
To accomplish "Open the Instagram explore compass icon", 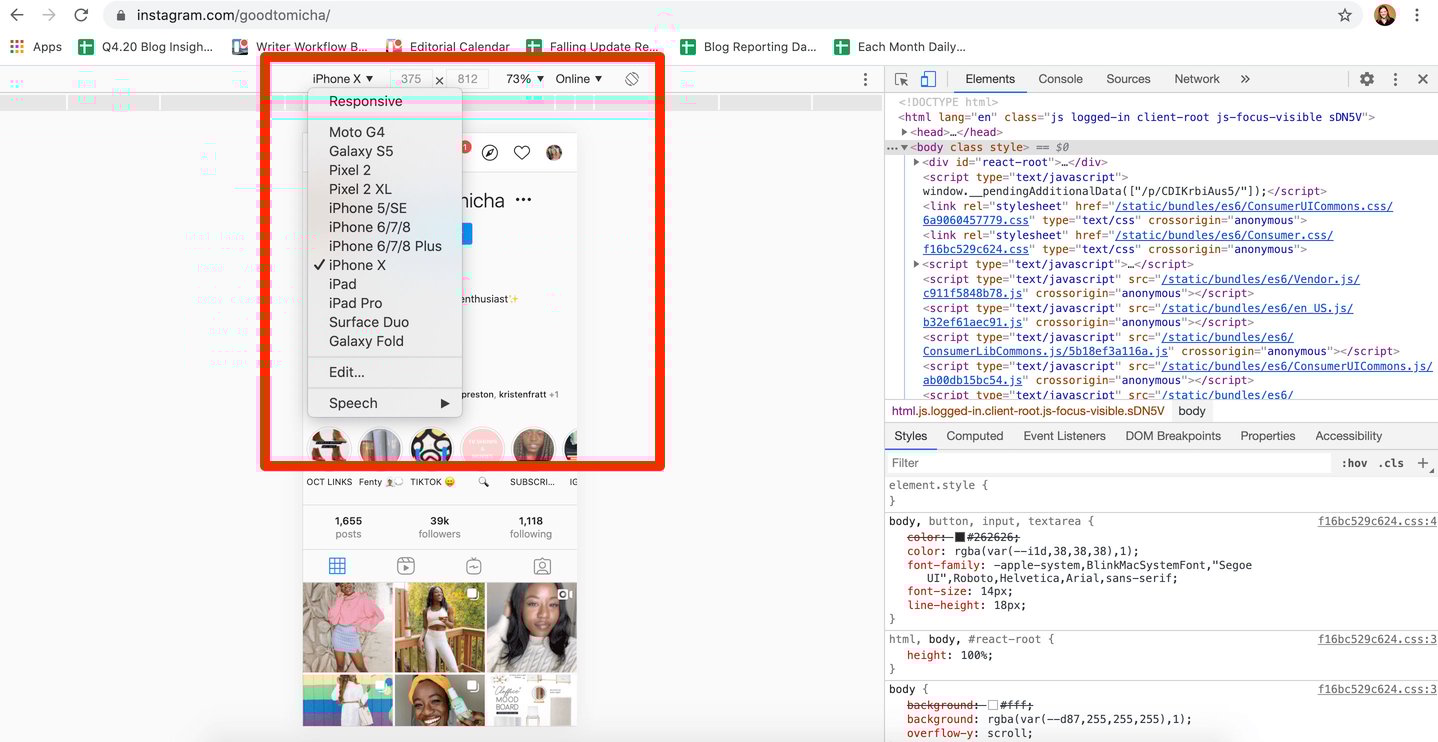I will [490, 153].
